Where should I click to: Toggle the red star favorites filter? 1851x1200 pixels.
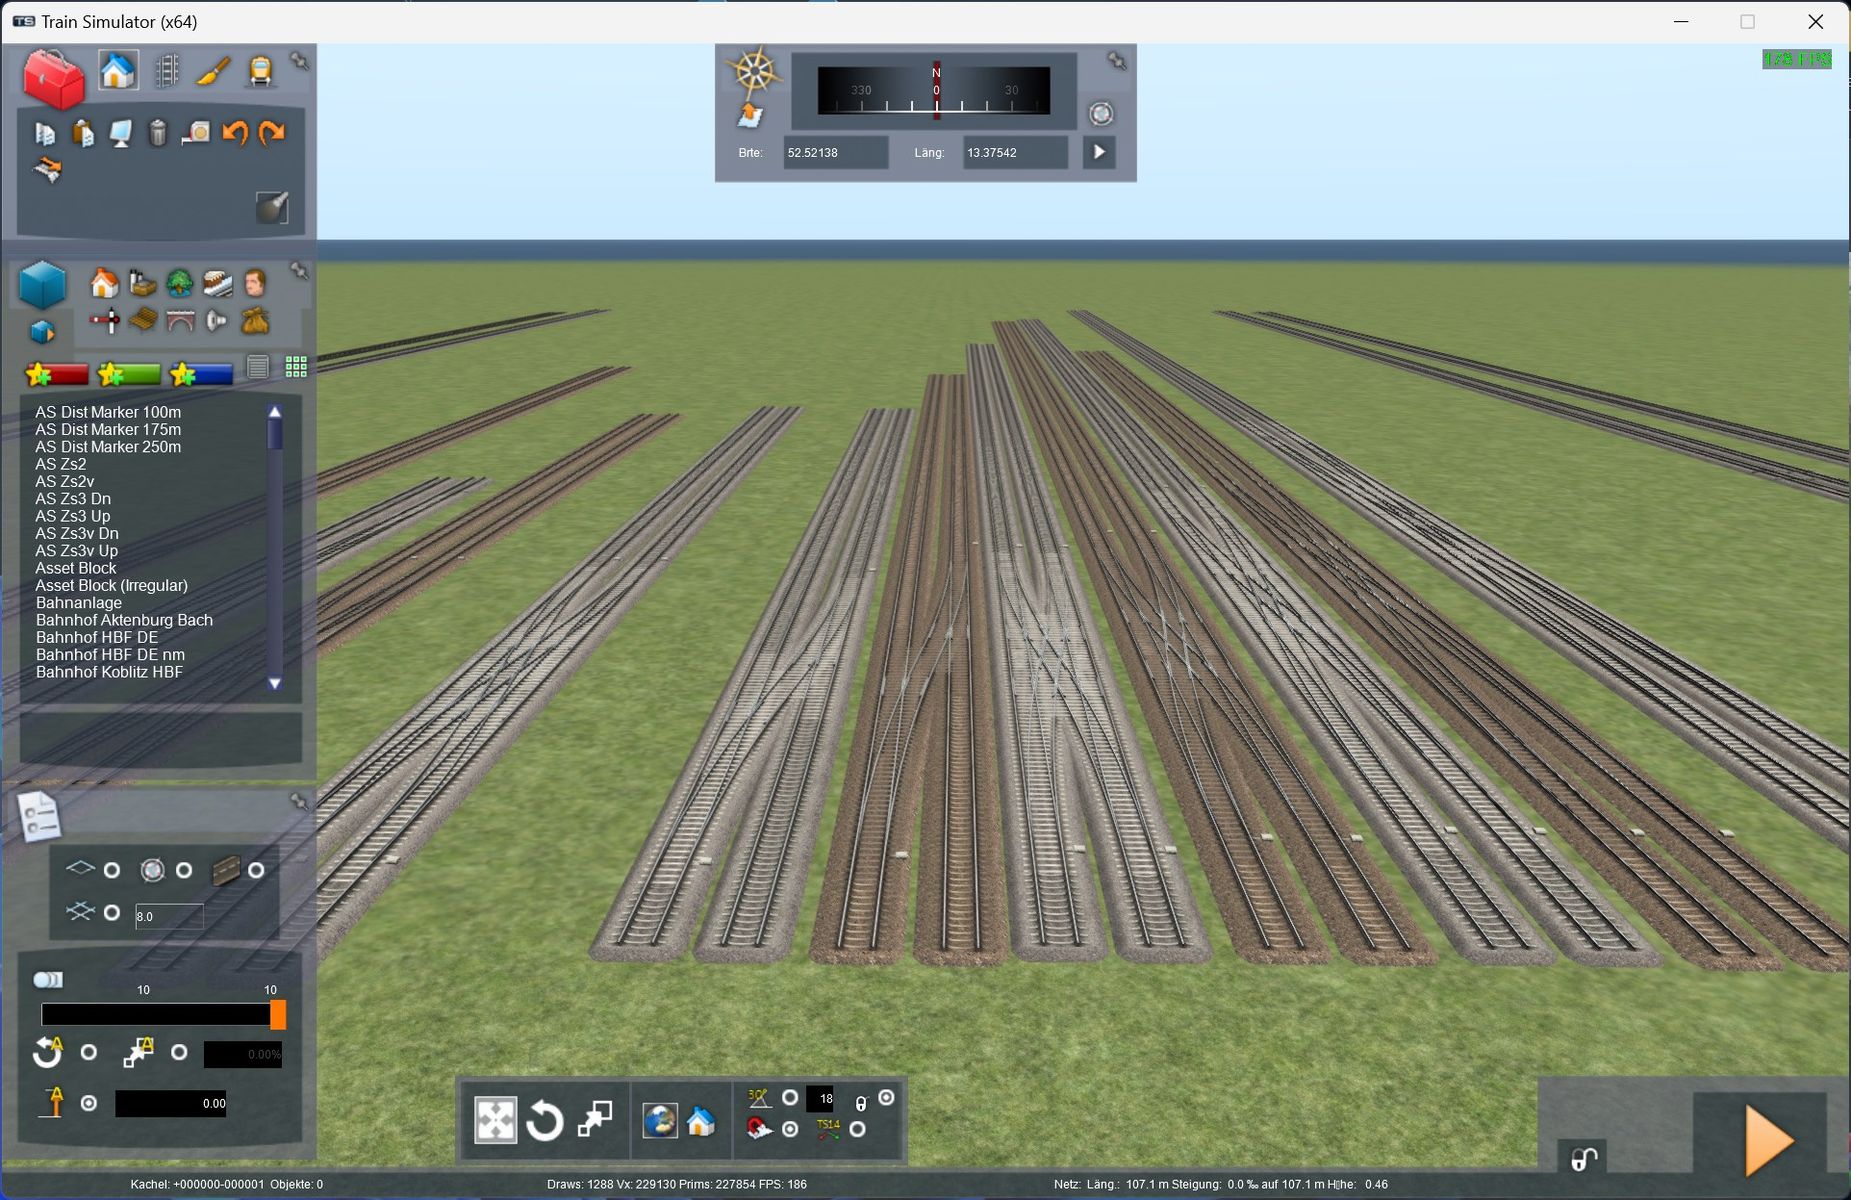[x=57, y=374]
